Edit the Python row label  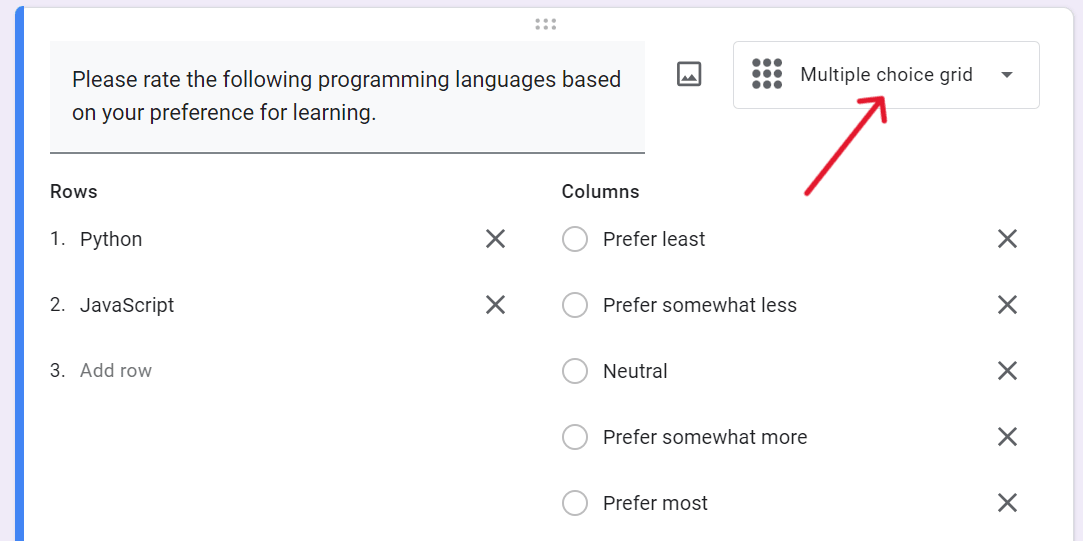[111, 239]
